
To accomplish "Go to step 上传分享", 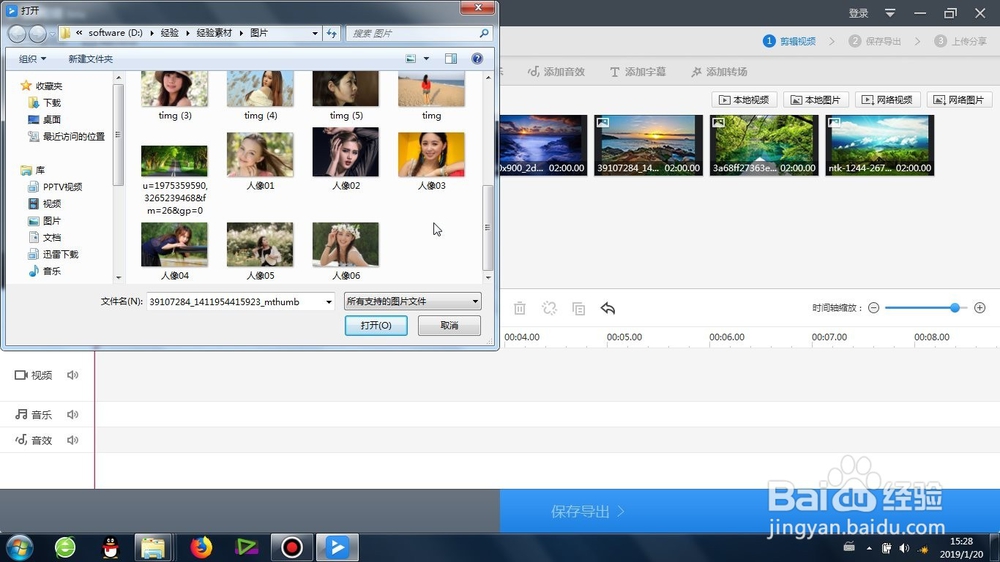I will tap(960, 41).
